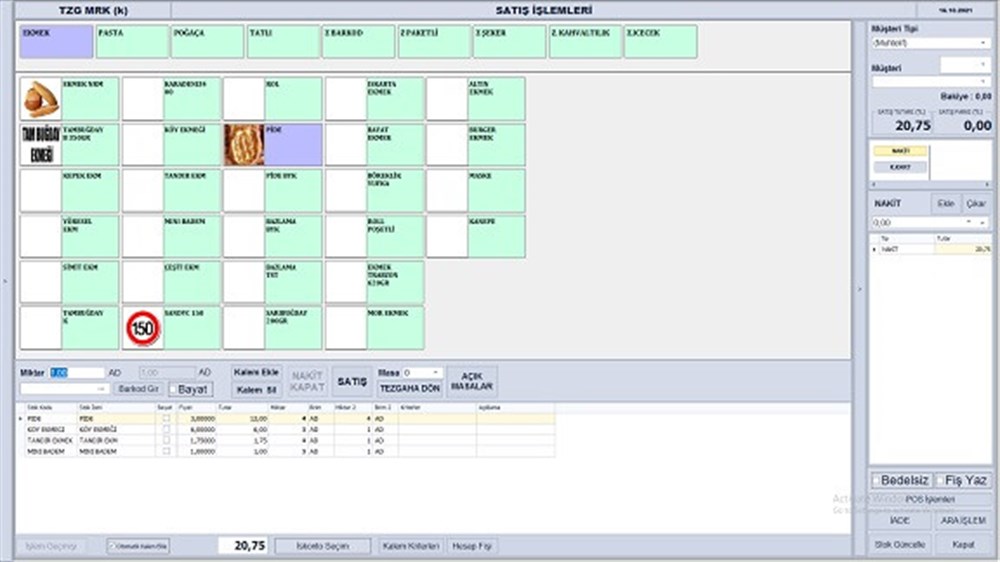This screenshot has height=562, width=1000.
Task: Click the Tam Buğday Ekmeği product image
Action: (41, 145)
